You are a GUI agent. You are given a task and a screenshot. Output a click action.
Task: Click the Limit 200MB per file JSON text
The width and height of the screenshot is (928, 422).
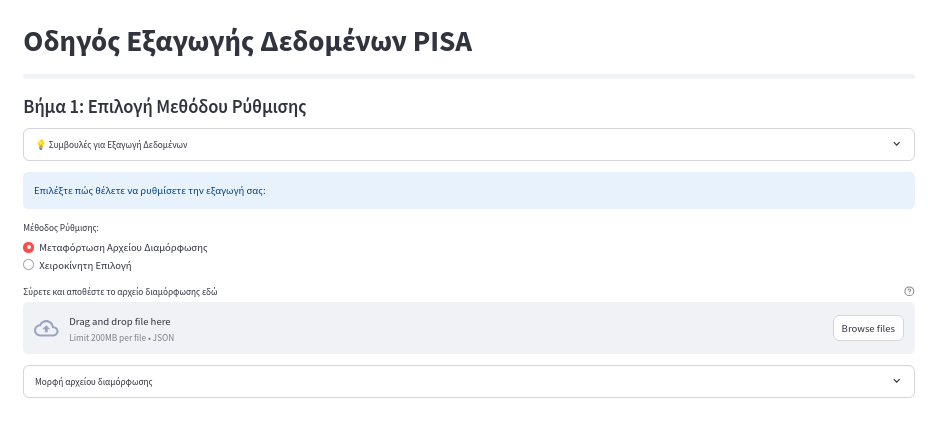click(121, 338)
